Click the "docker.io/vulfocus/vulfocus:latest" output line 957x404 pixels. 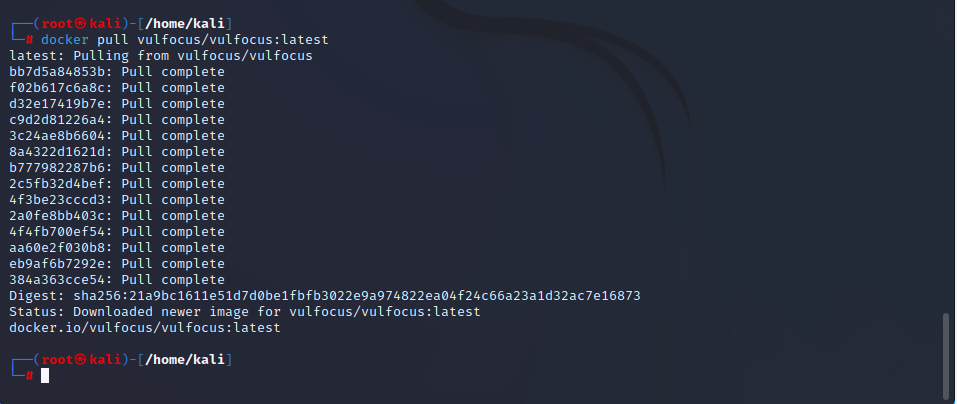pos(144,327)
